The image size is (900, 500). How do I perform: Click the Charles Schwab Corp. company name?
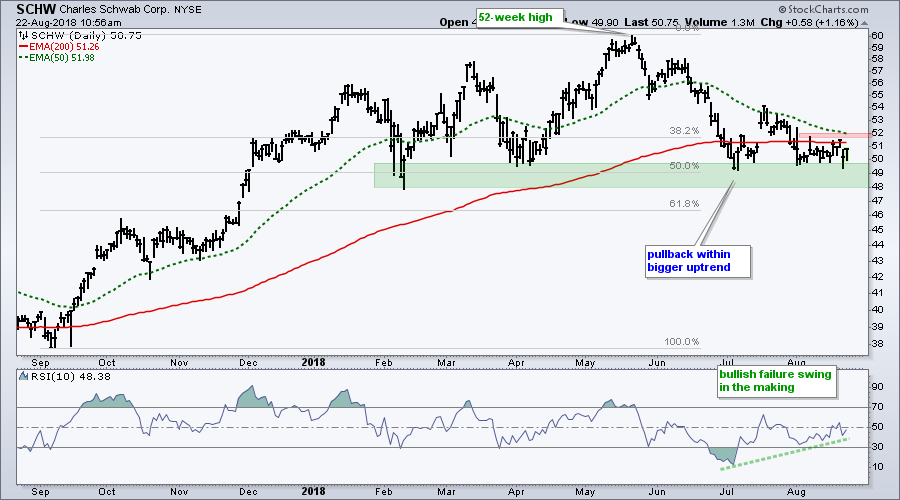[x=114, y=10]
